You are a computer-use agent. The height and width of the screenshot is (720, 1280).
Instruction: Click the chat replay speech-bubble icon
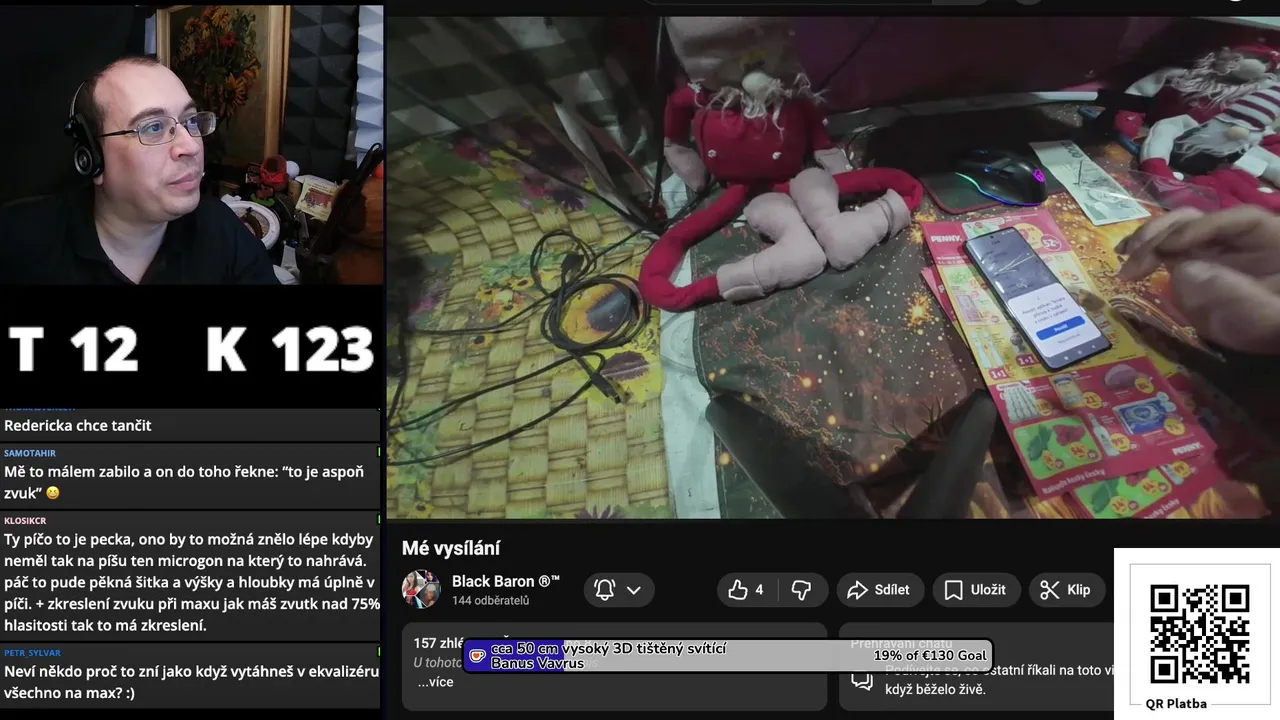tap(862, 680)
